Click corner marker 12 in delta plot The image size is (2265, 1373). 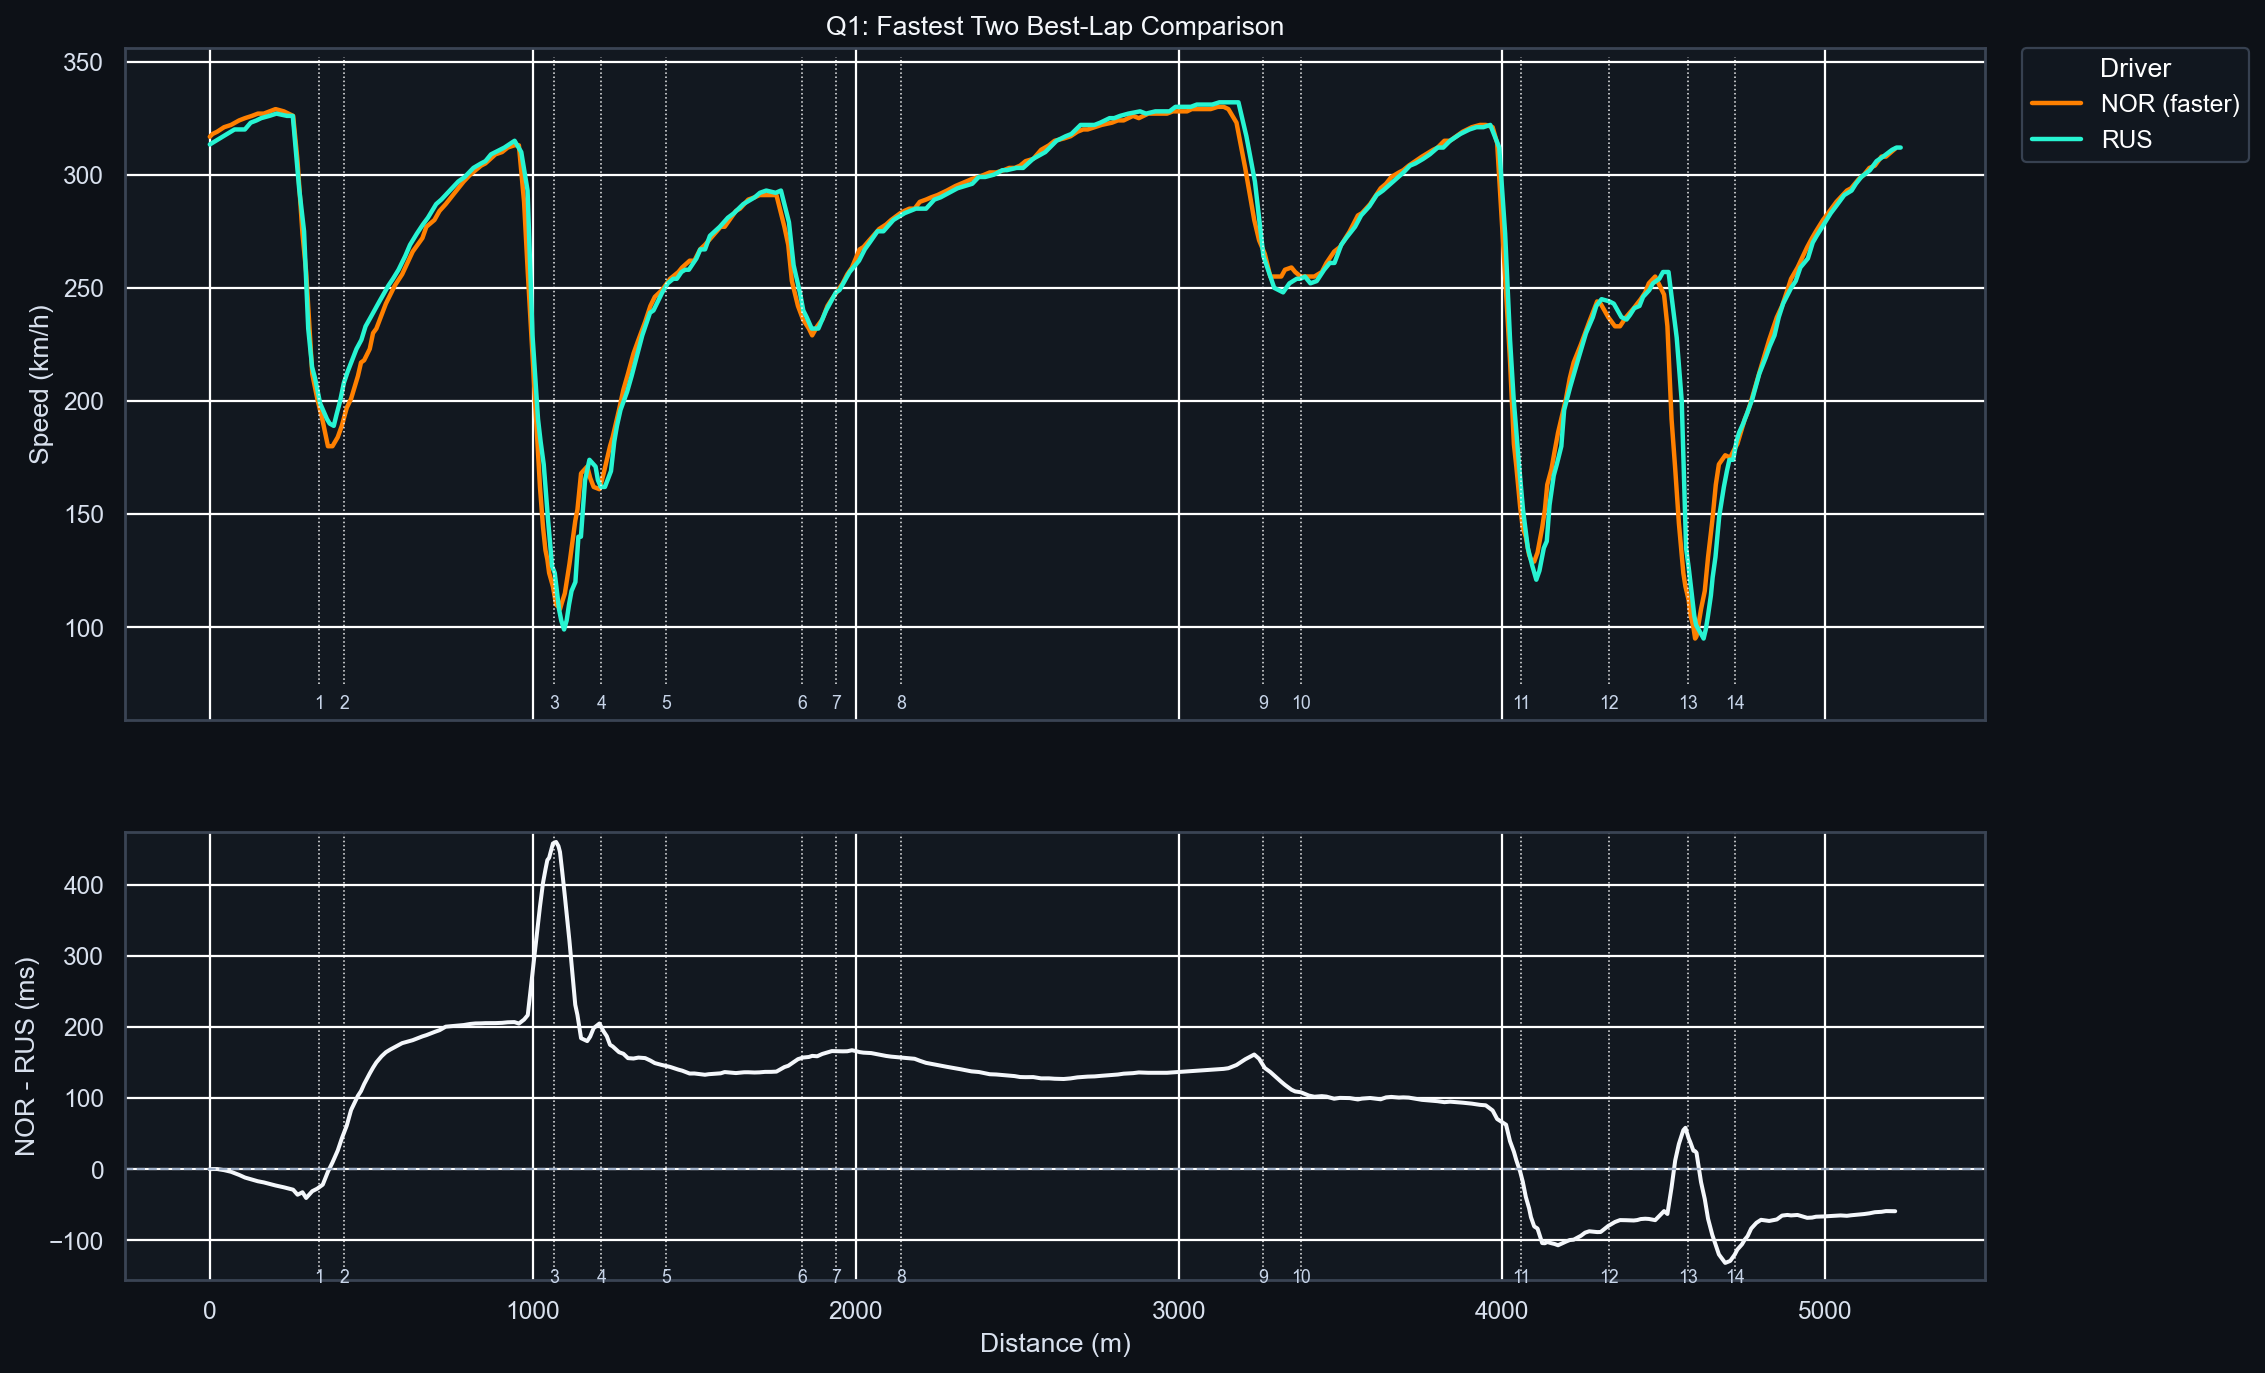tap(1609, 1277)
